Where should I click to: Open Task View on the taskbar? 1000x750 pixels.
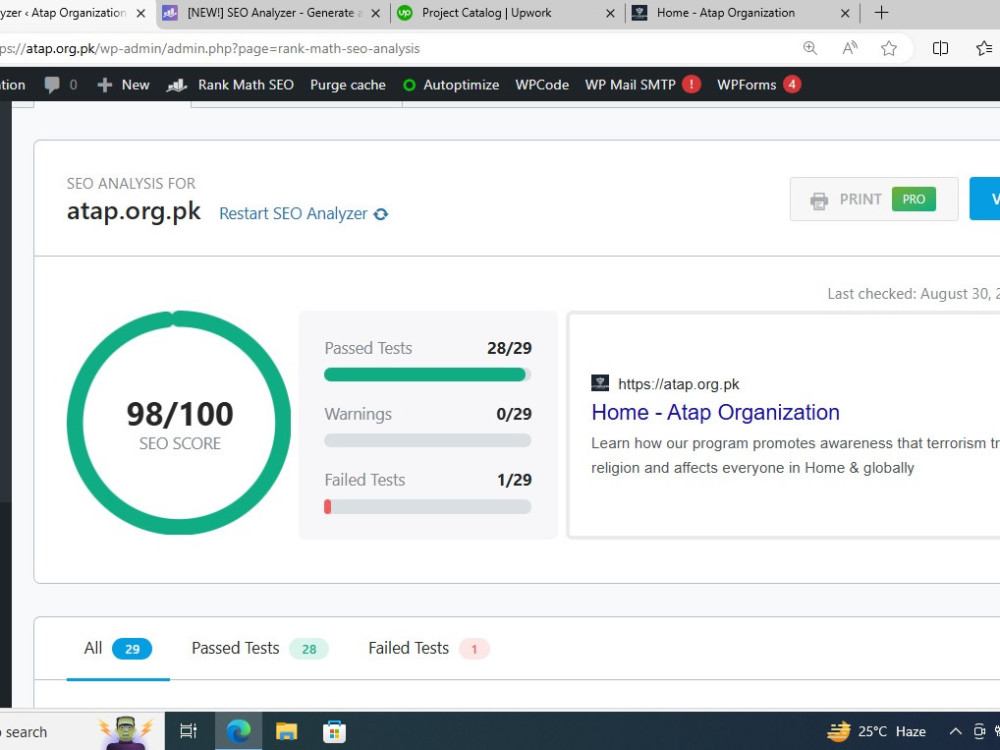pyautogui.click(x=188, y=731)
